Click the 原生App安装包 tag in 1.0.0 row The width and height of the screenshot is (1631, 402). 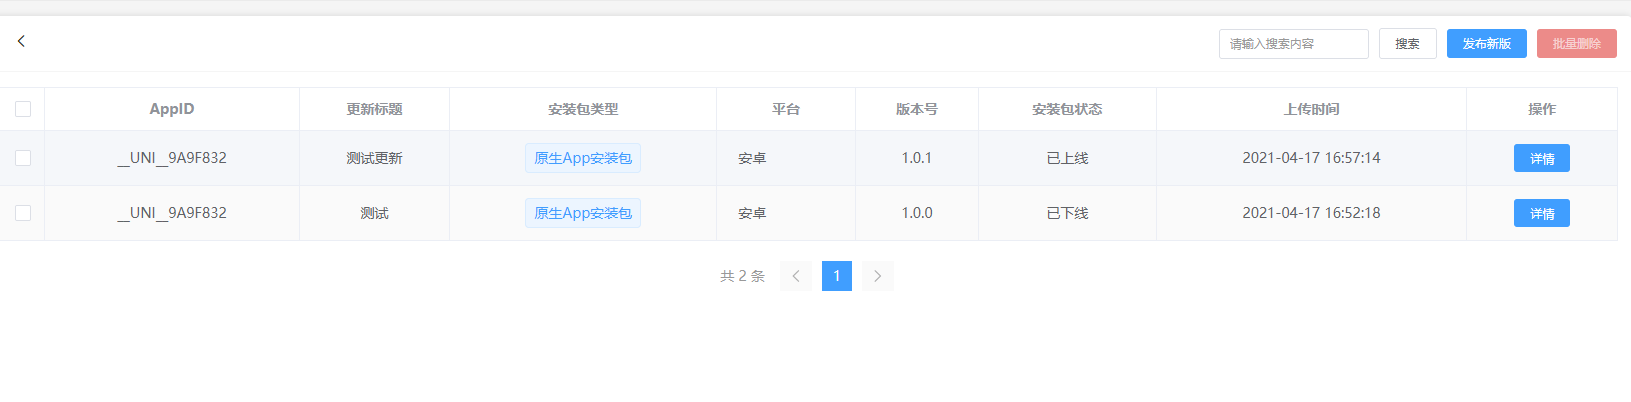click(583, 213)
